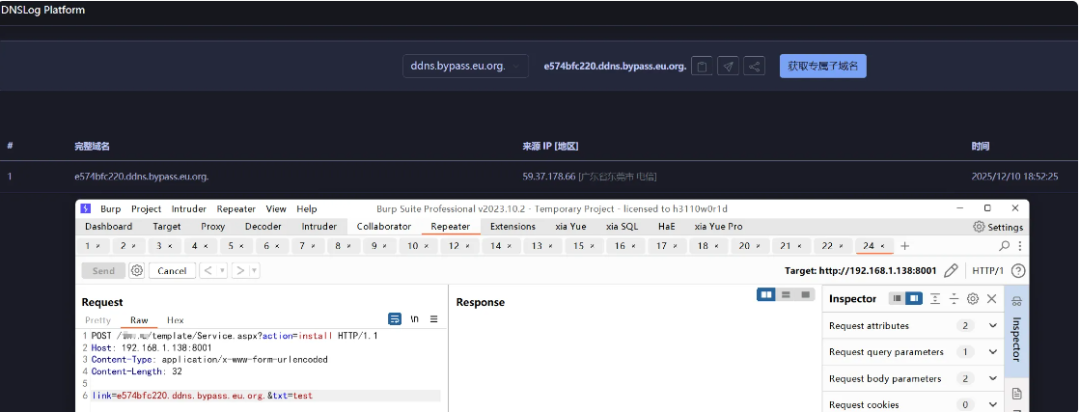Click the blue get subdomain button
This screenshot has height=412, width=1080.
point(823,66)
